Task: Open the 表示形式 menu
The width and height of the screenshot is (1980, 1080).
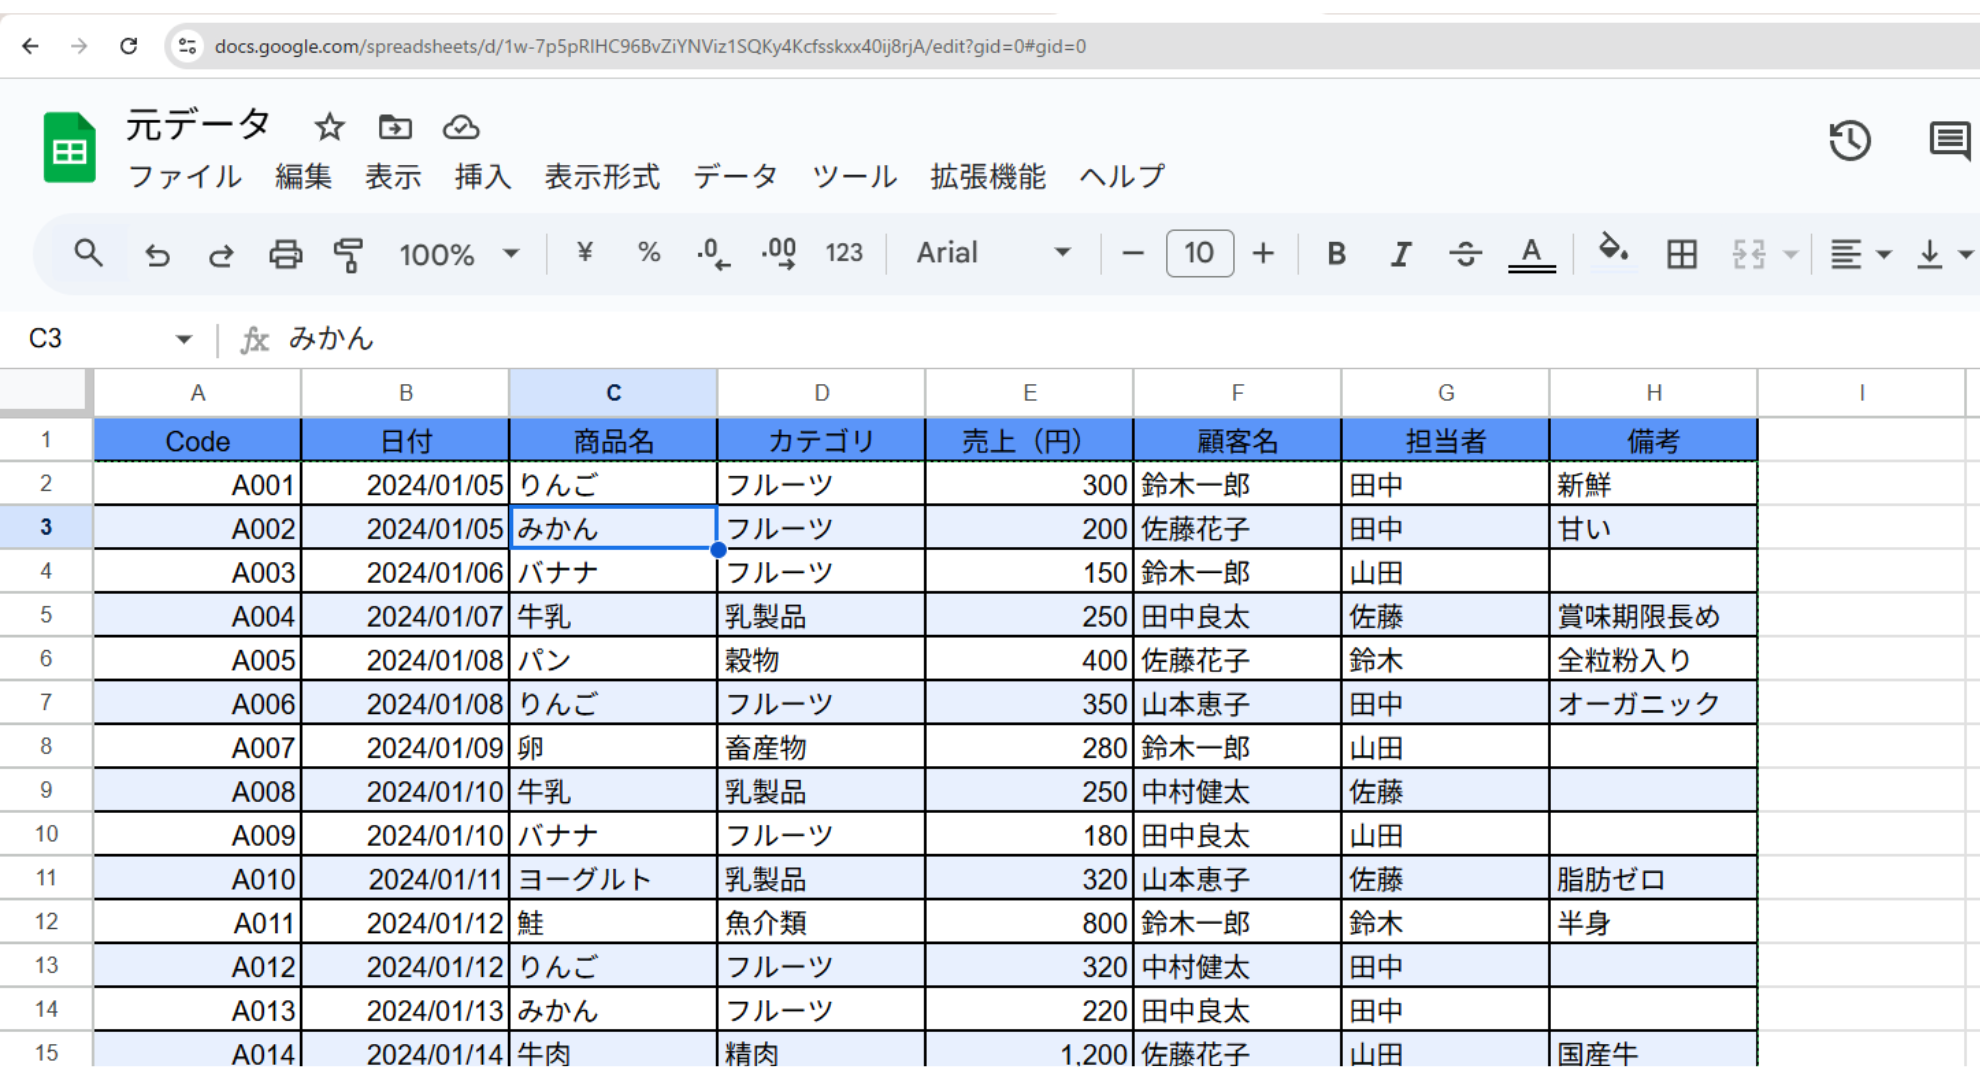Action: pos(602,177)
